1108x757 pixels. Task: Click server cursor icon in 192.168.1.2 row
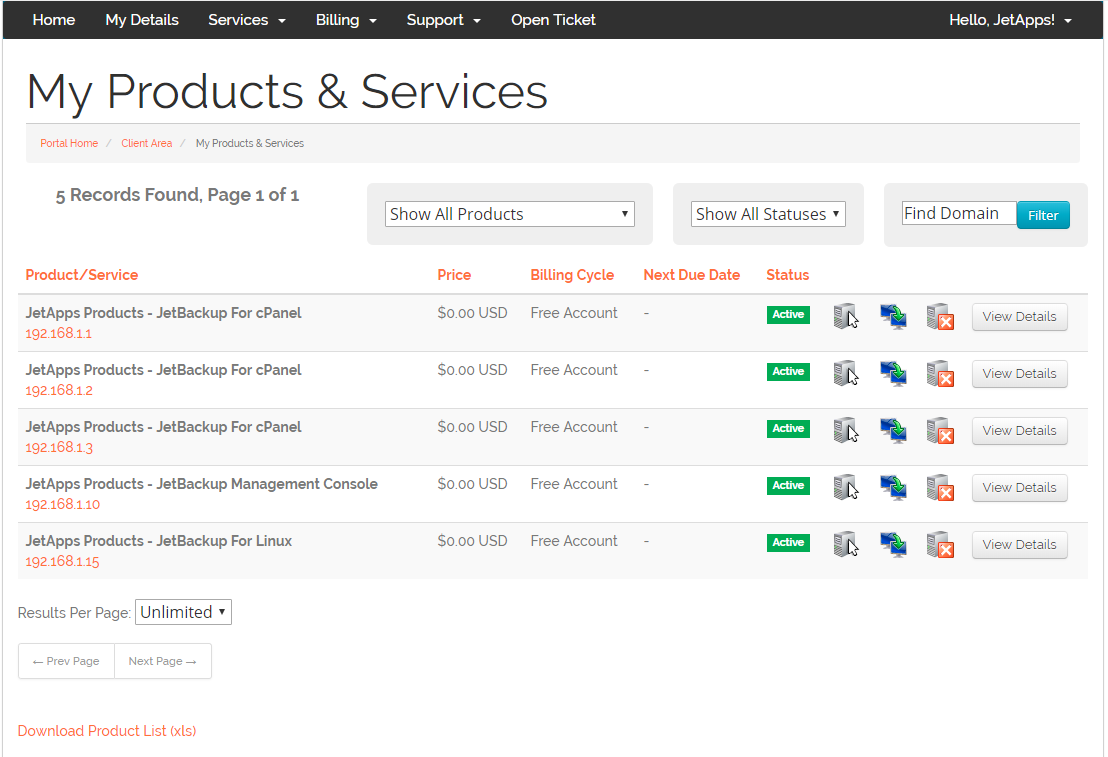(846, 373)
